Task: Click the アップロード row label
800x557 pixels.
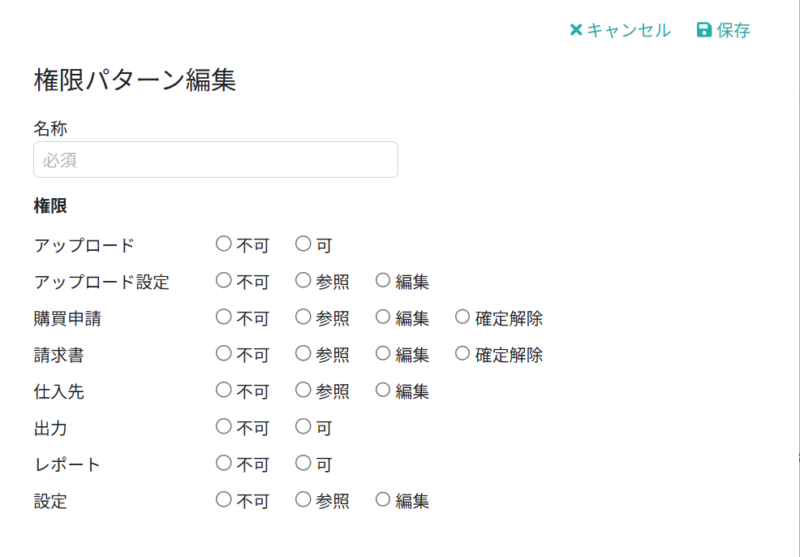Action: (x=84, y=245)
